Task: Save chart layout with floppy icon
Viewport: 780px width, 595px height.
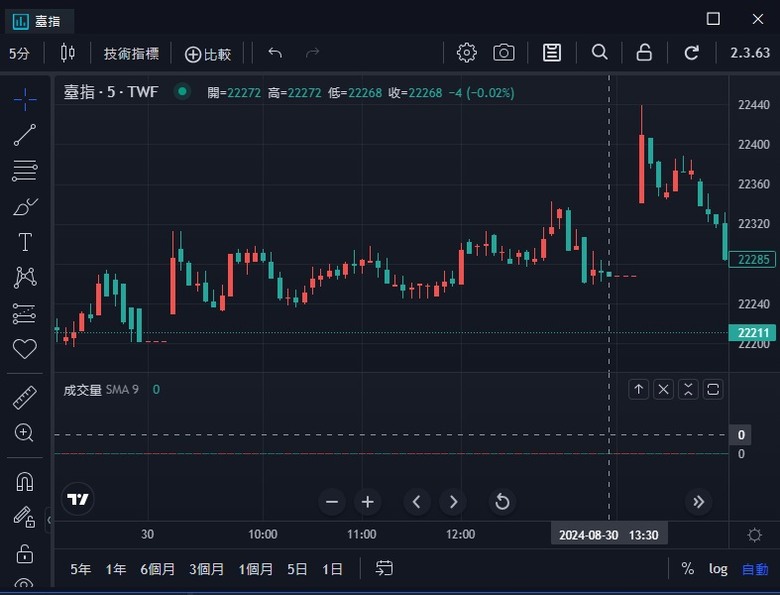Action: tap(552, 52)
